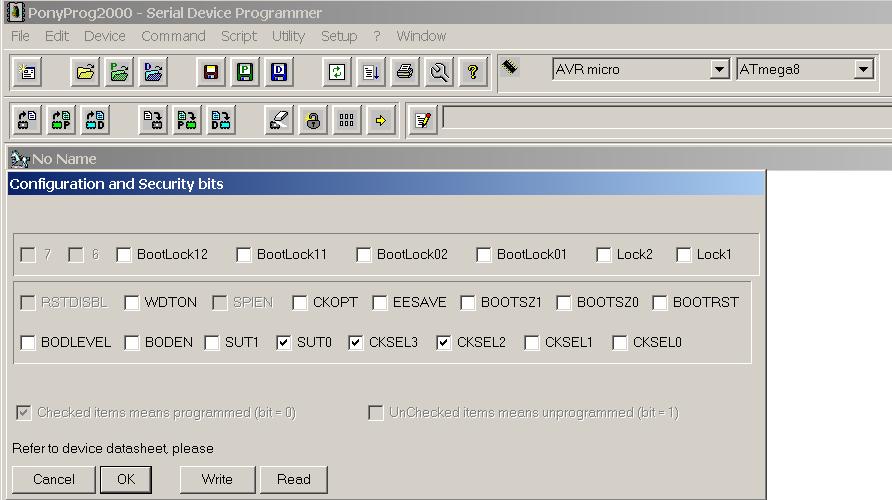Toggle the WDTON checkbox
The image size is (892, 500).
click(x=132, y=303)
